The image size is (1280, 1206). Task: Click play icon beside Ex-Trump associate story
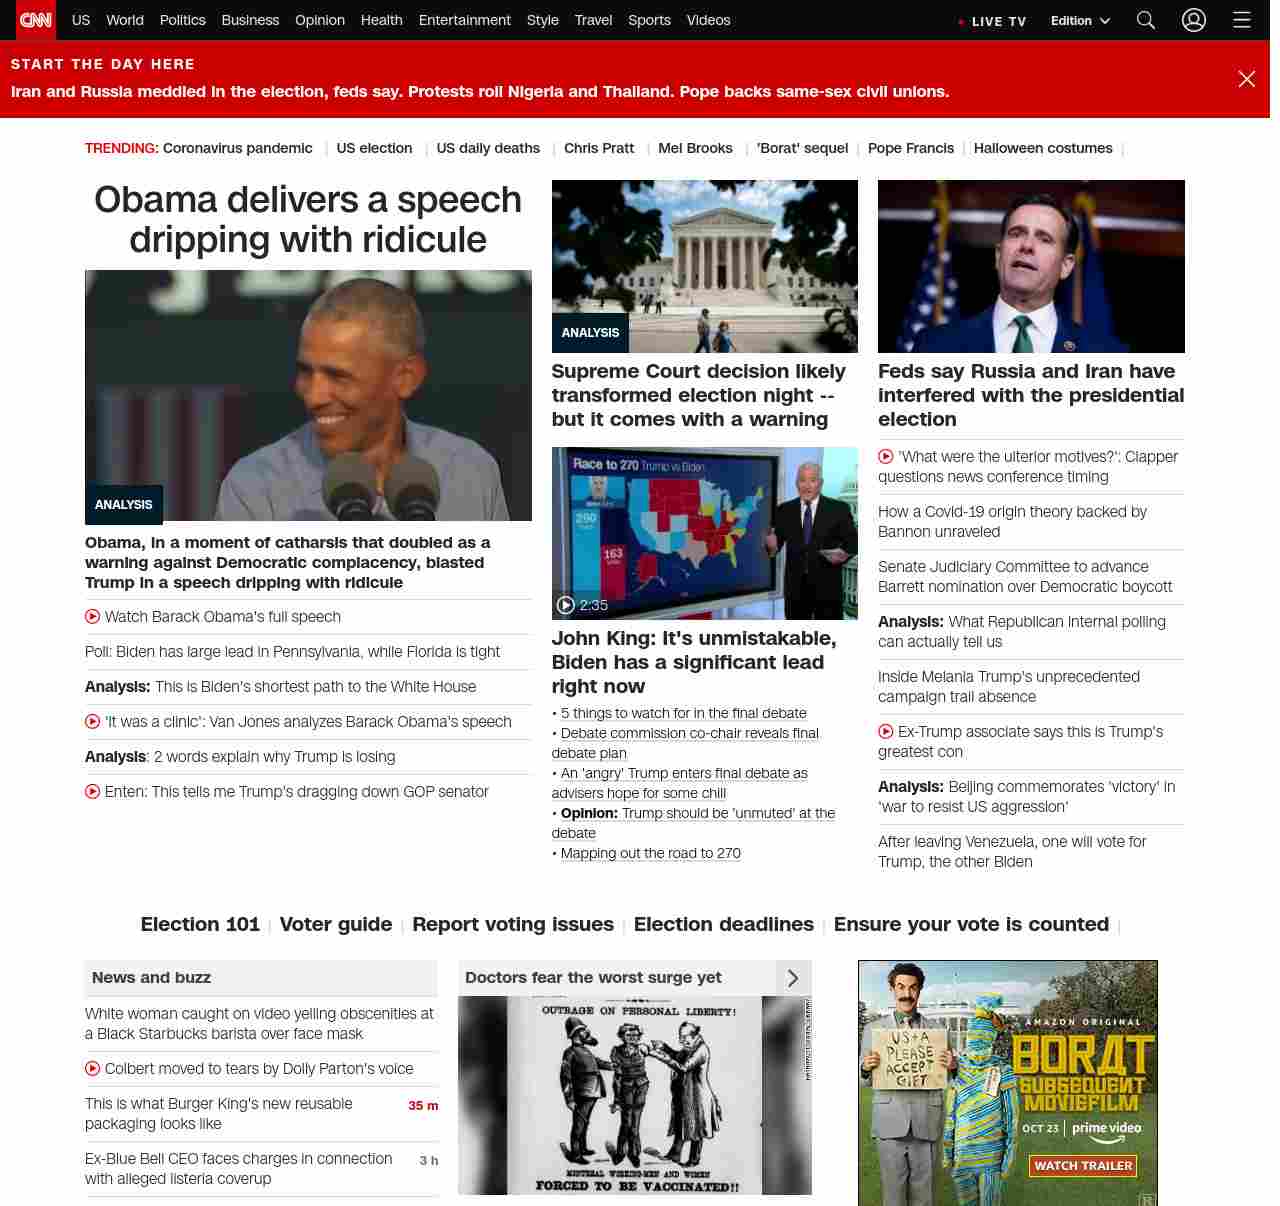[x=886, y=732]
